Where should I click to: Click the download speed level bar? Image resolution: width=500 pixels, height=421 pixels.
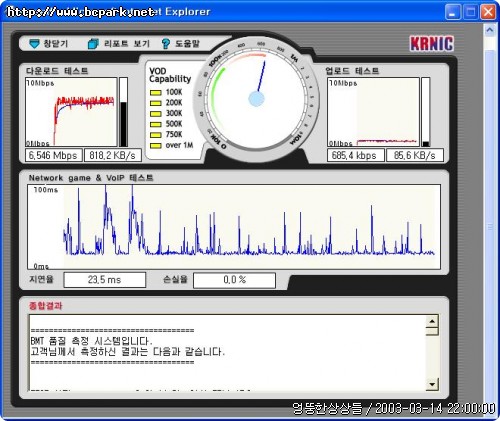tap(123, 112)
